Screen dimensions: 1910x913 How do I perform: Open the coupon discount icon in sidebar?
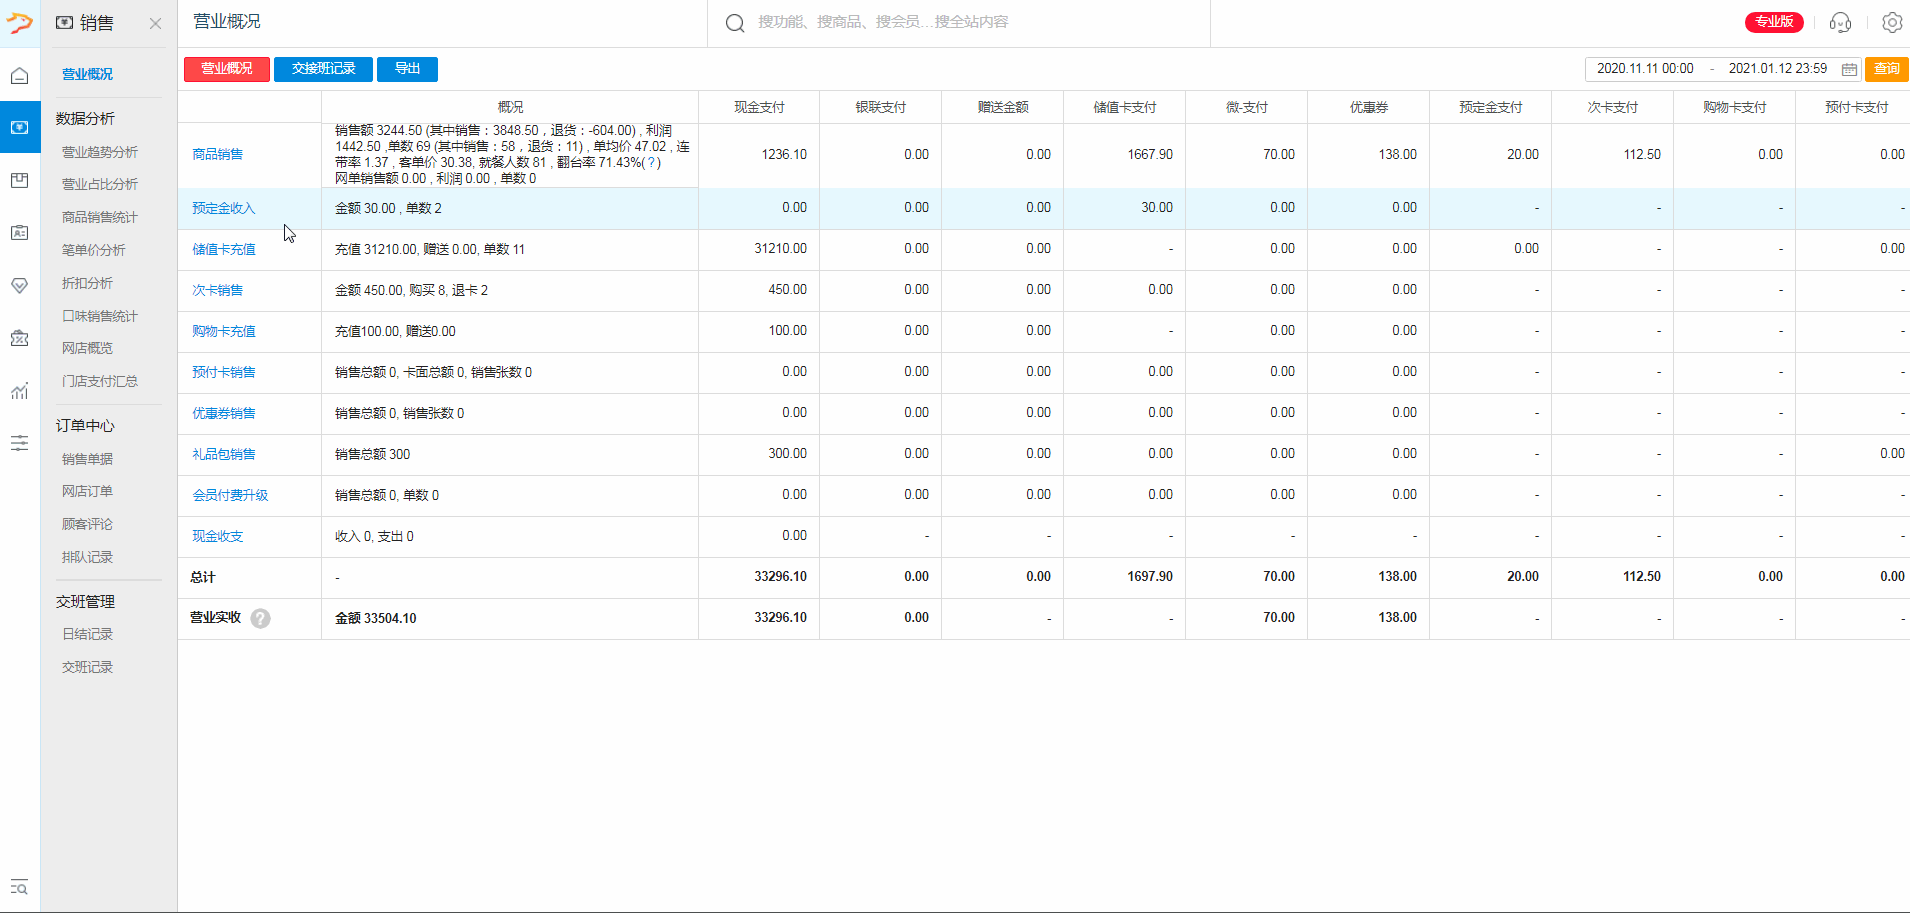(x=19, y=338)
